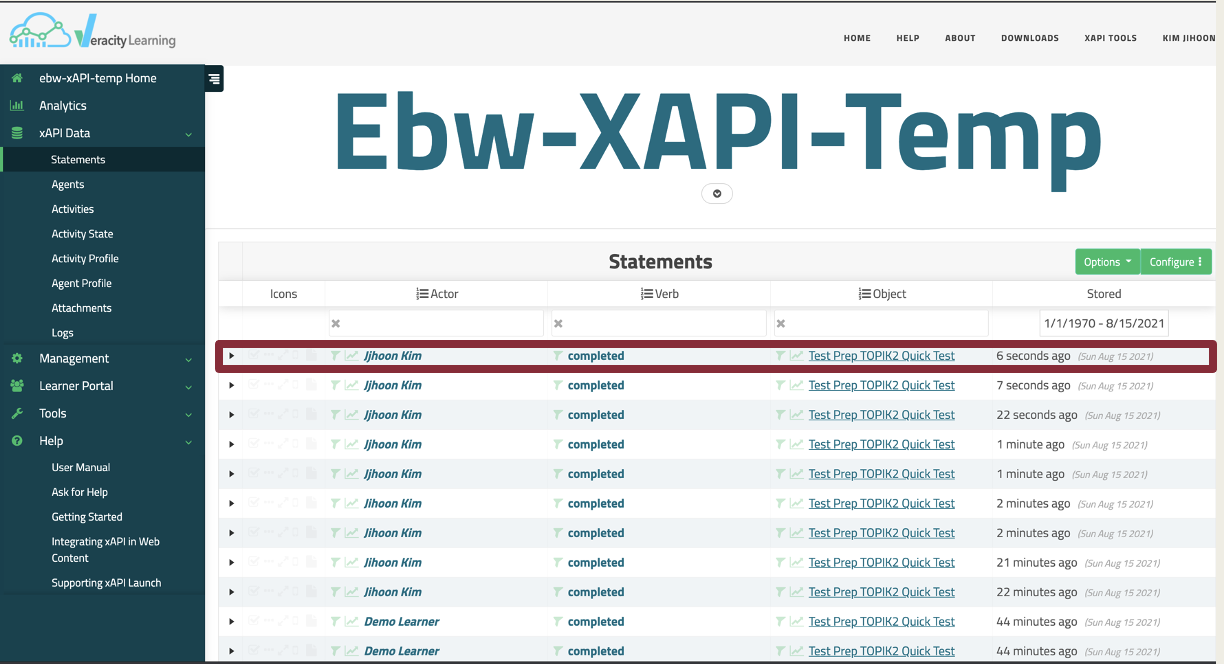Clear the Verb filter with its x icon
This screenshot has width=1224, height=664.
pos(558,324)
